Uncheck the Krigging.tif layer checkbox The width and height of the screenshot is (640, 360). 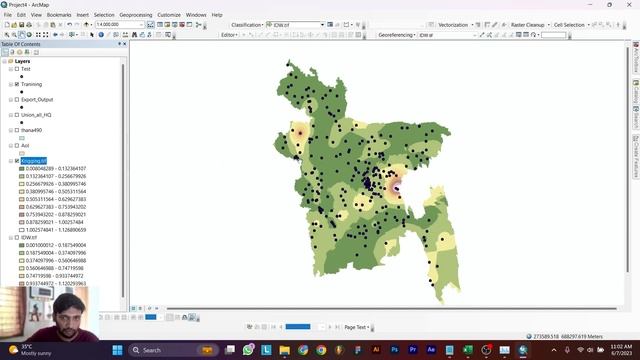(17, 161)
